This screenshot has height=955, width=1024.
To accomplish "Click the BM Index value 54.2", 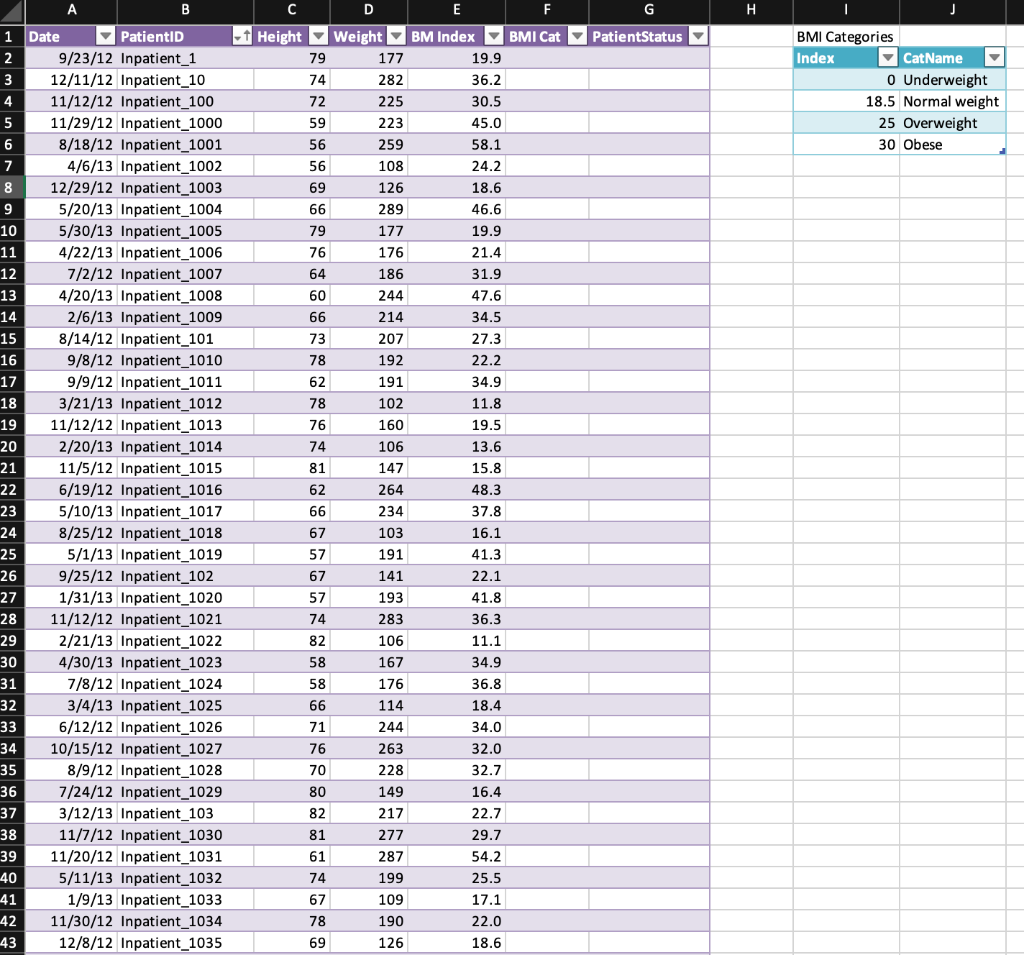I will point(456,856).
